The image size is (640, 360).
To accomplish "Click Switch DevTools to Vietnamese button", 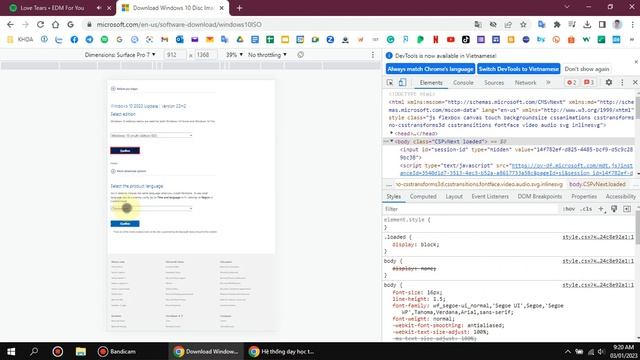I will pos(518,69).
